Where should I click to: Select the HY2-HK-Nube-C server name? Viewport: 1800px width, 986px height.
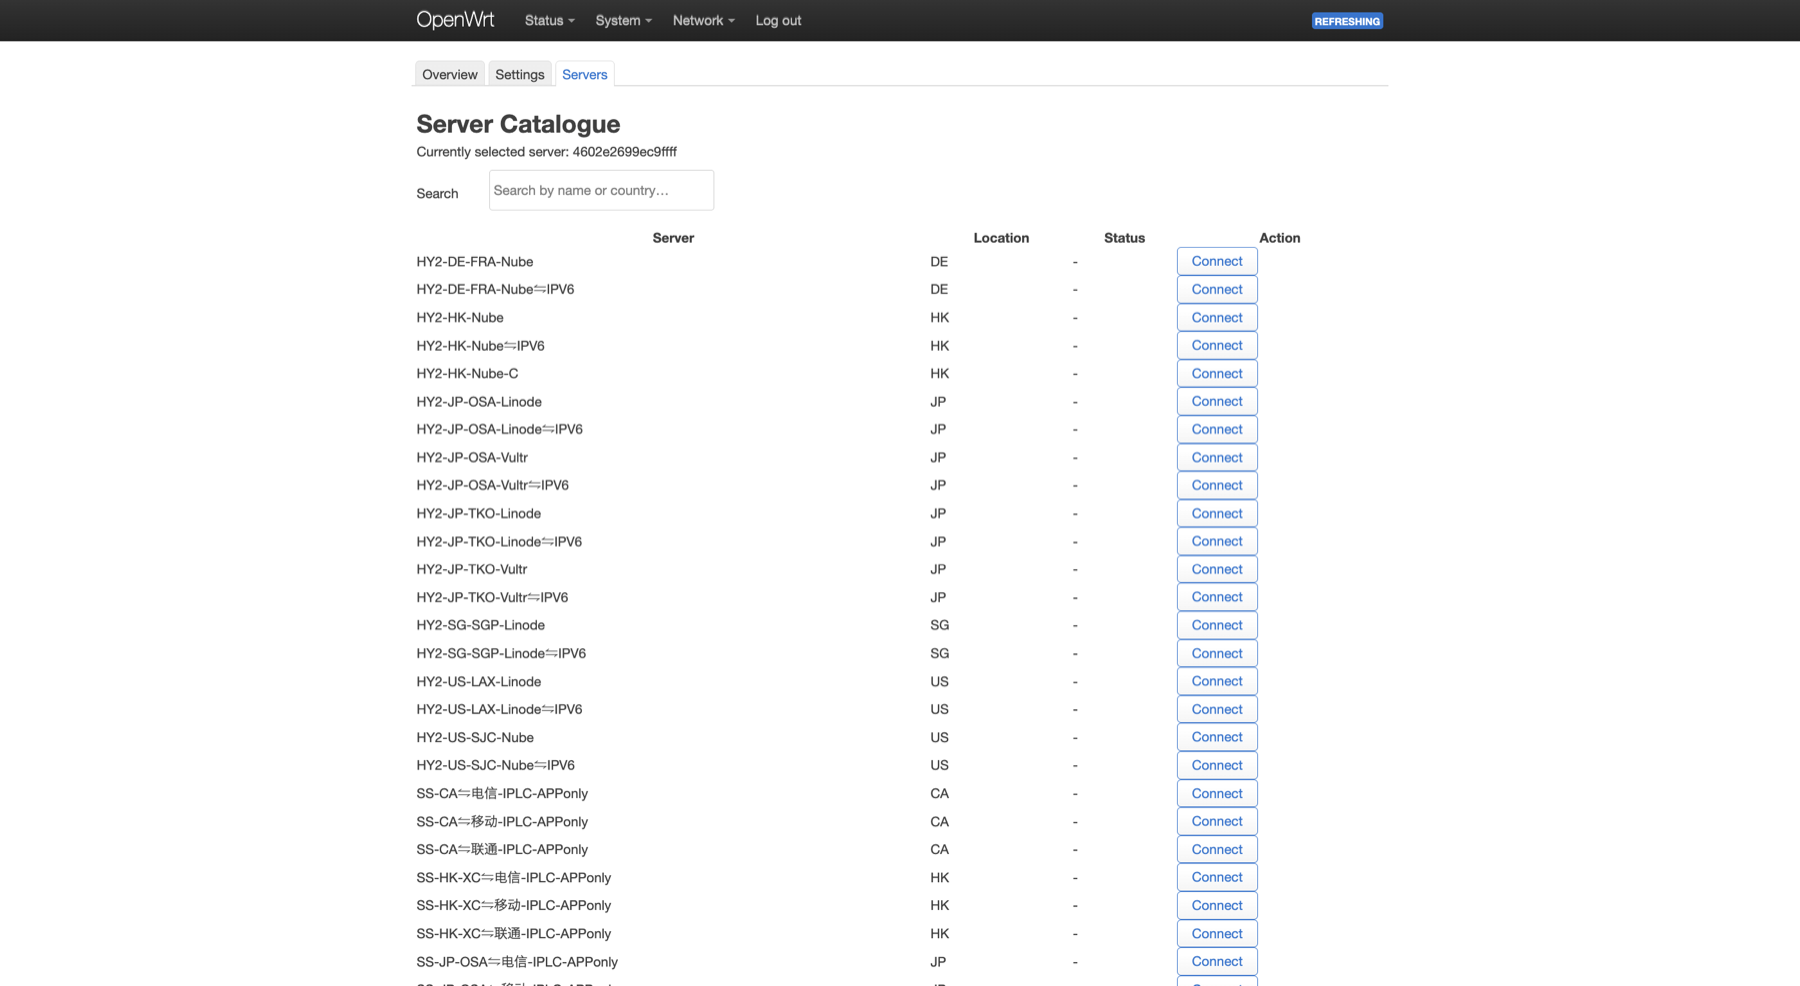click(x=467, y=374)
